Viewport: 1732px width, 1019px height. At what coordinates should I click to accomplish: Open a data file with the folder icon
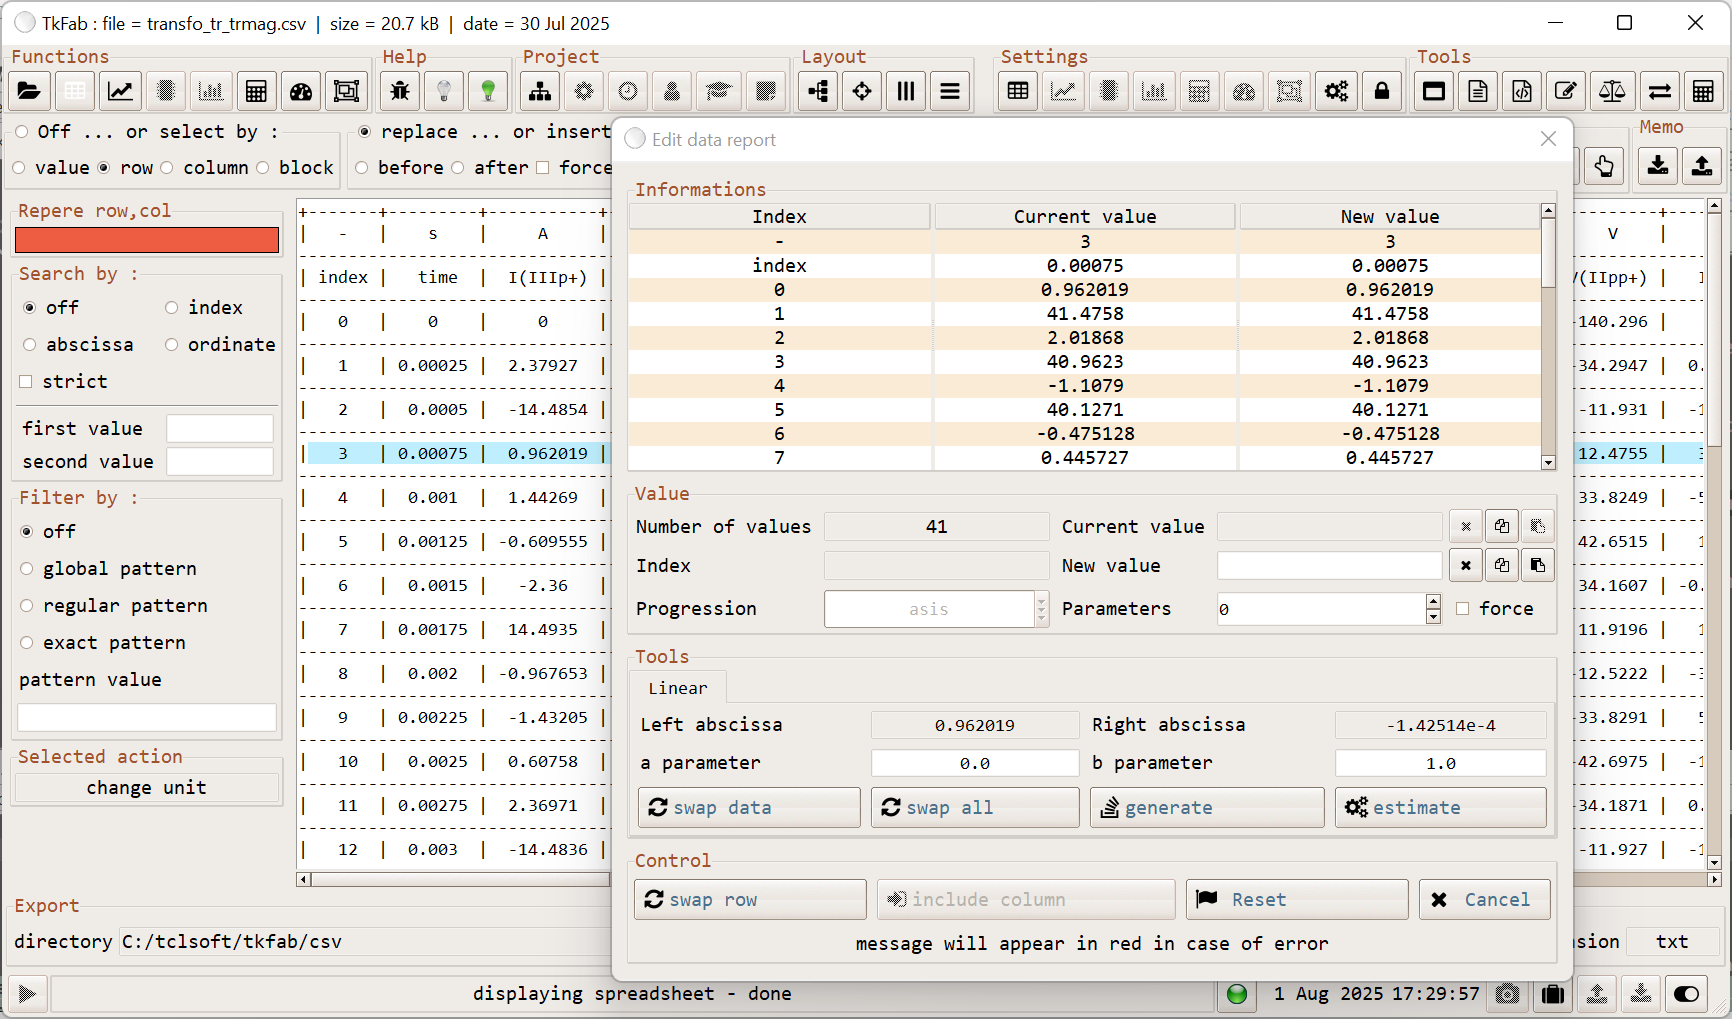(29, 90)
